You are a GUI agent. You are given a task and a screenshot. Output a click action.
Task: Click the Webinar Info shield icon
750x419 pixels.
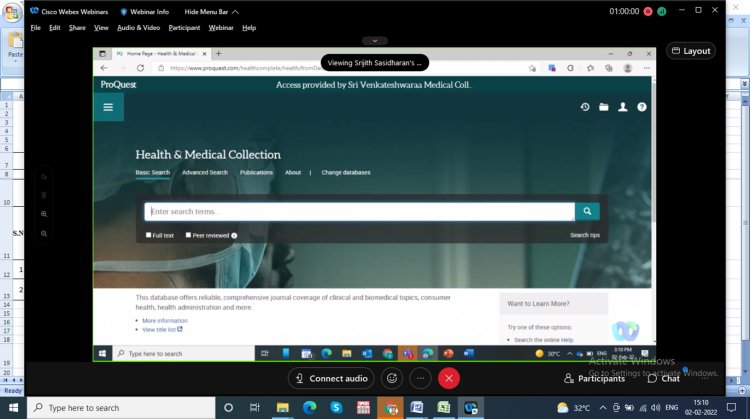(x=123, y=11)
